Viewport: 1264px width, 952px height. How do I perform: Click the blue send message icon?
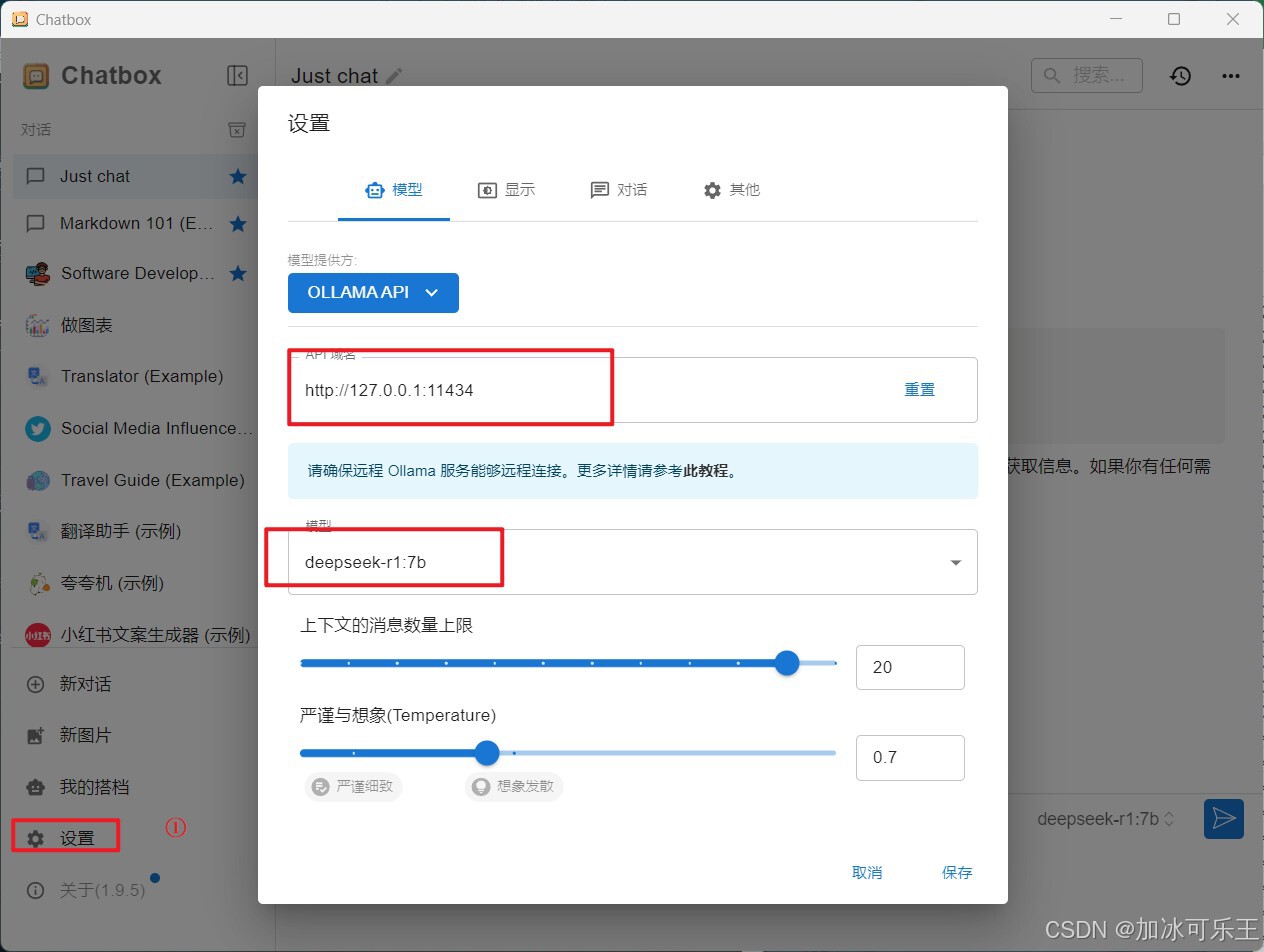[1223, 818]
